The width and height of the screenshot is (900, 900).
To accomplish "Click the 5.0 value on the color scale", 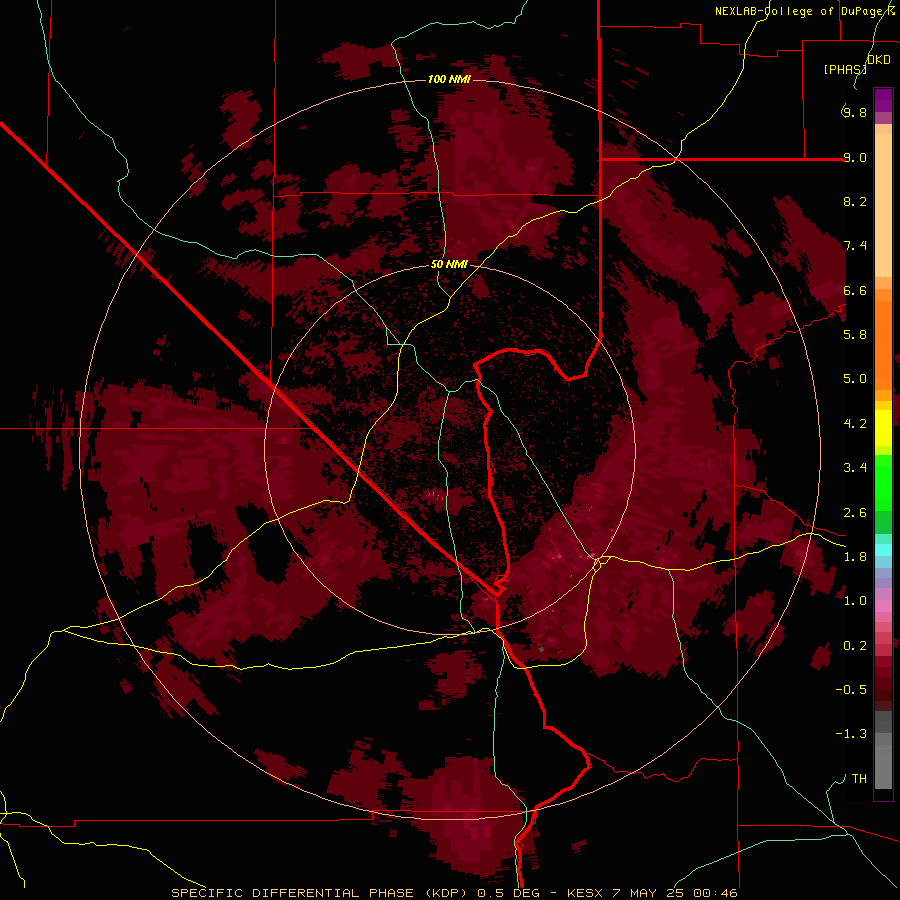I will [855, 379].
